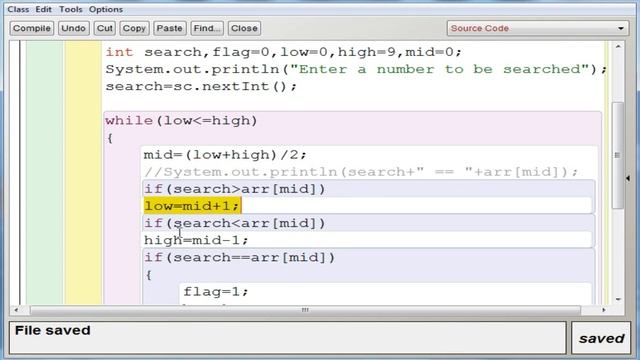Image resolution: width=640 pixels, height=360 pixels.
Task: Click the Undo button
Action: (x=73, y=28)
